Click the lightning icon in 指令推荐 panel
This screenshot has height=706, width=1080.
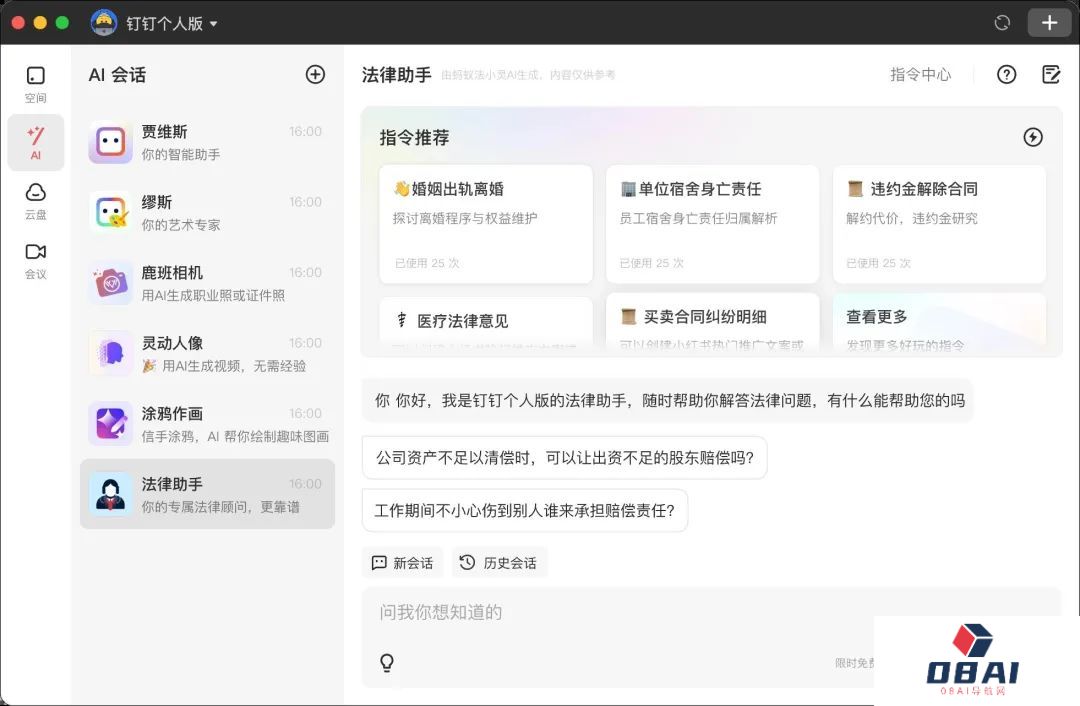[1032, 137]
